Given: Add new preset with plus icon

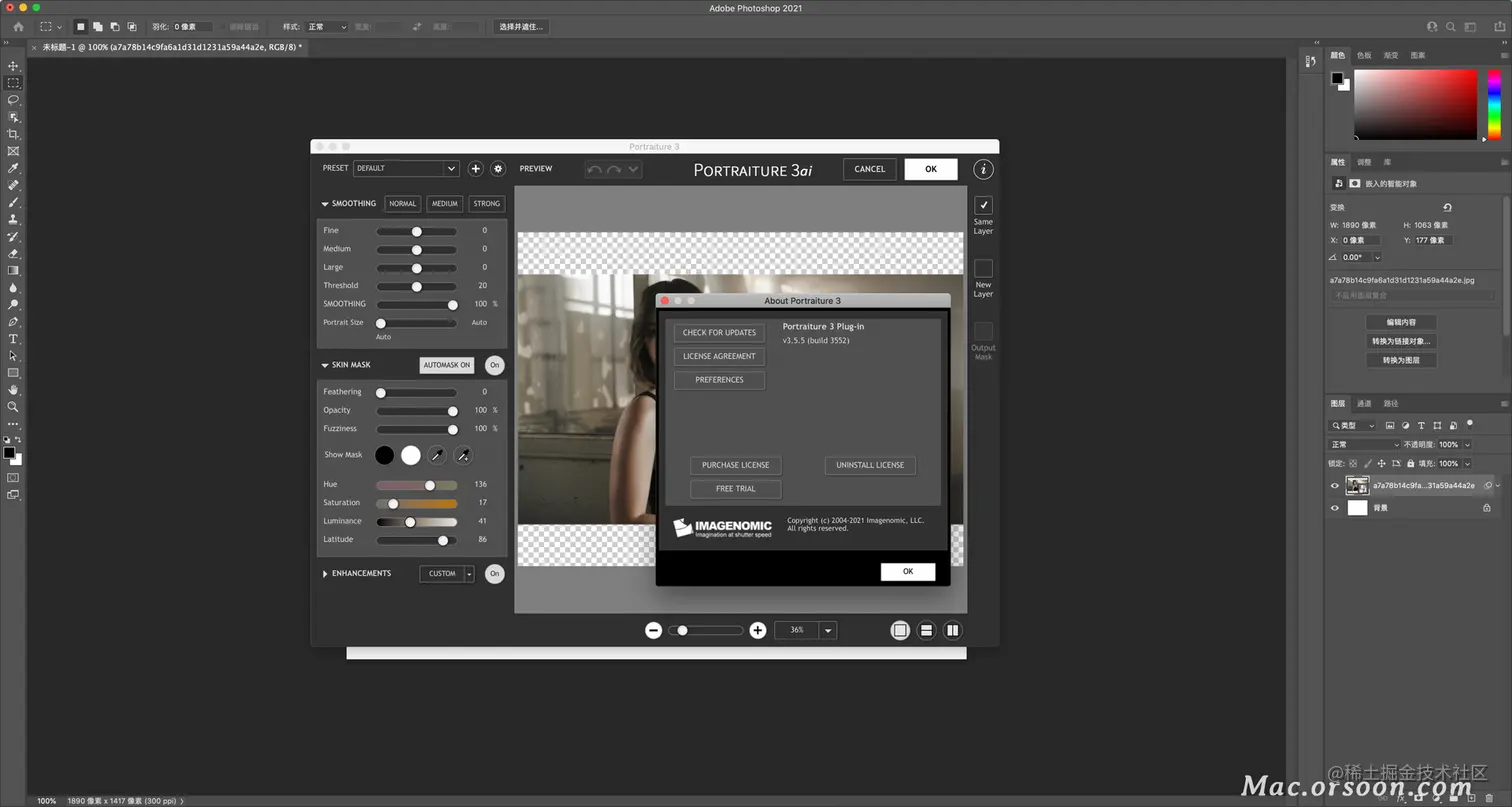Looking at the screenshot, I should 476,169.
